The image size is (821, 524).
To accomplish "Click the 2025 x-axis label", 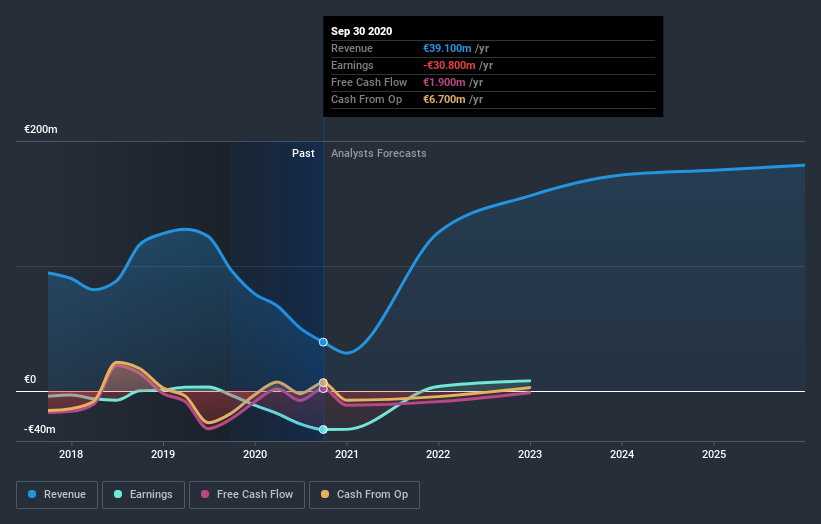I will pyautogui.click(x=714, y=454).
